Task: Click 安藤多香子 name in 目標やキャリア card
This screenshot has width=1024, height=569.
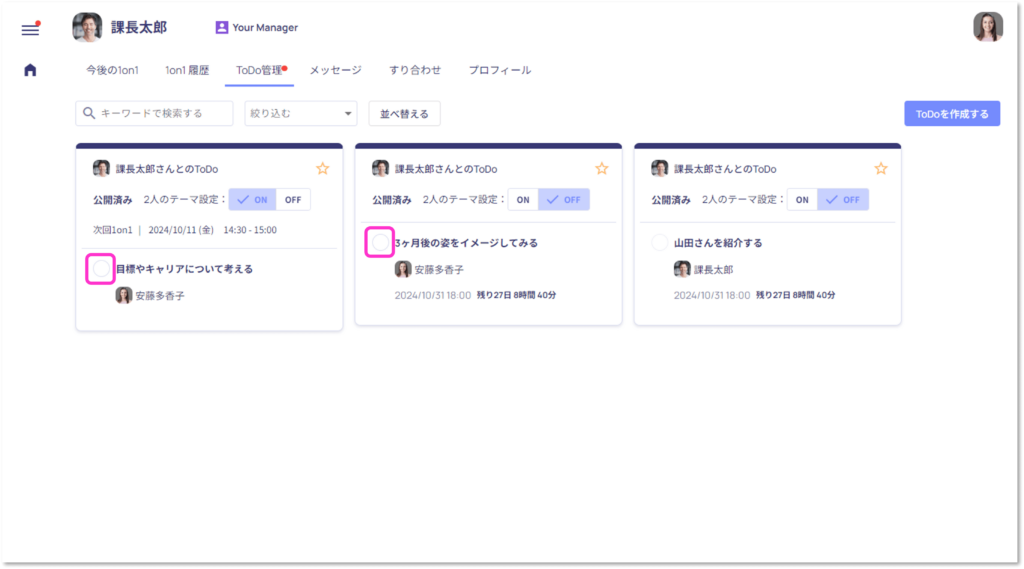Action: click(160, 296)
